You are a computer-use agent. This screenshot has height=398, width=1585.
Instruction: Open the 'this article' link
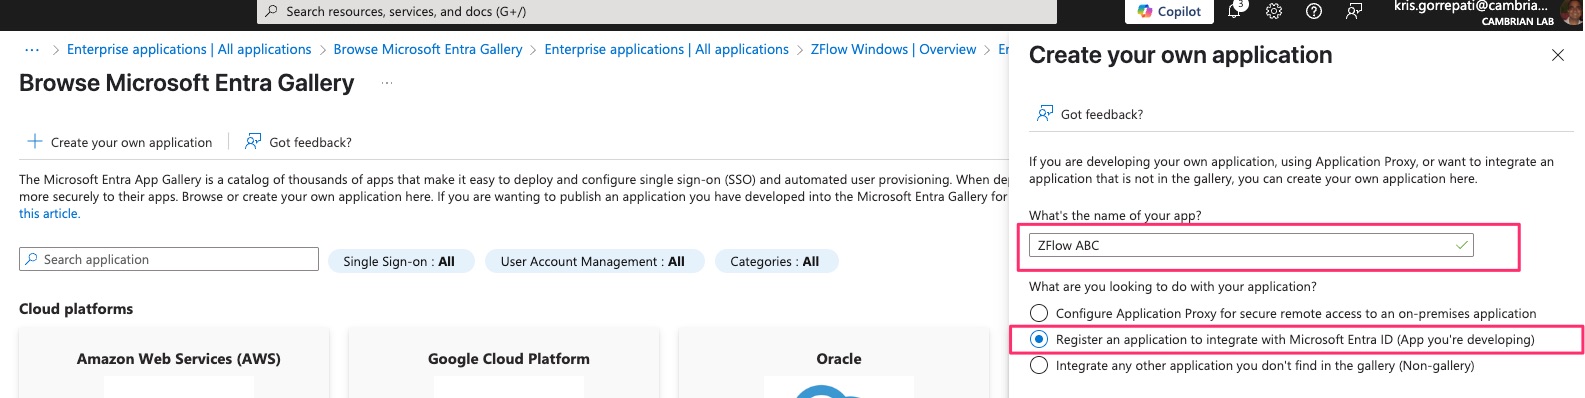coord(49,214)
